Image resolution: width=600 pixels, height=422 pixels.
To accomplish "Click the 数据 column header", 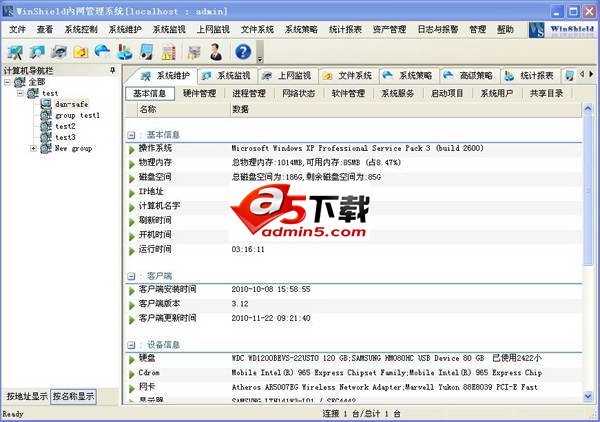I will click(406, 109).
